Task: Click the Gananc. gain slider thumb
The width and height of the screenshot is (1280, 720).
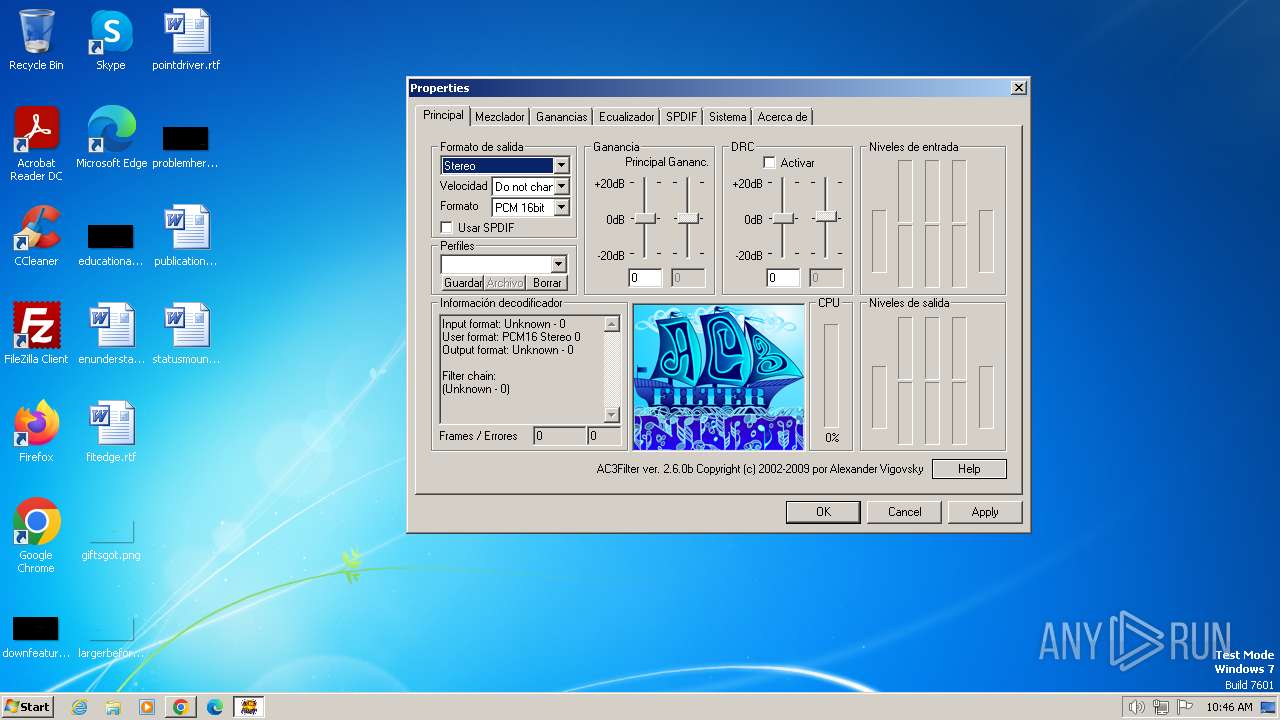Action: tap(688, 218)
